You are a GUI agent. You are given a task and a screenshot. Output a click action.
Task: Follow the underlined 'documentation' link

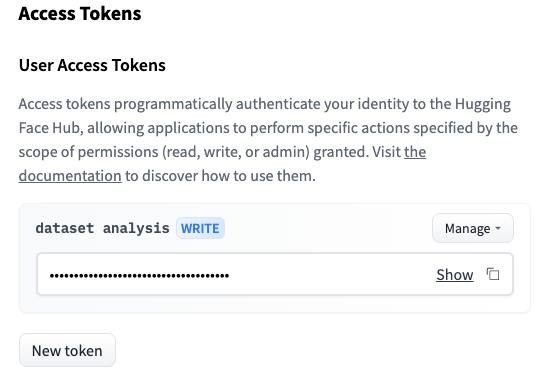click(x=70, y=176)
